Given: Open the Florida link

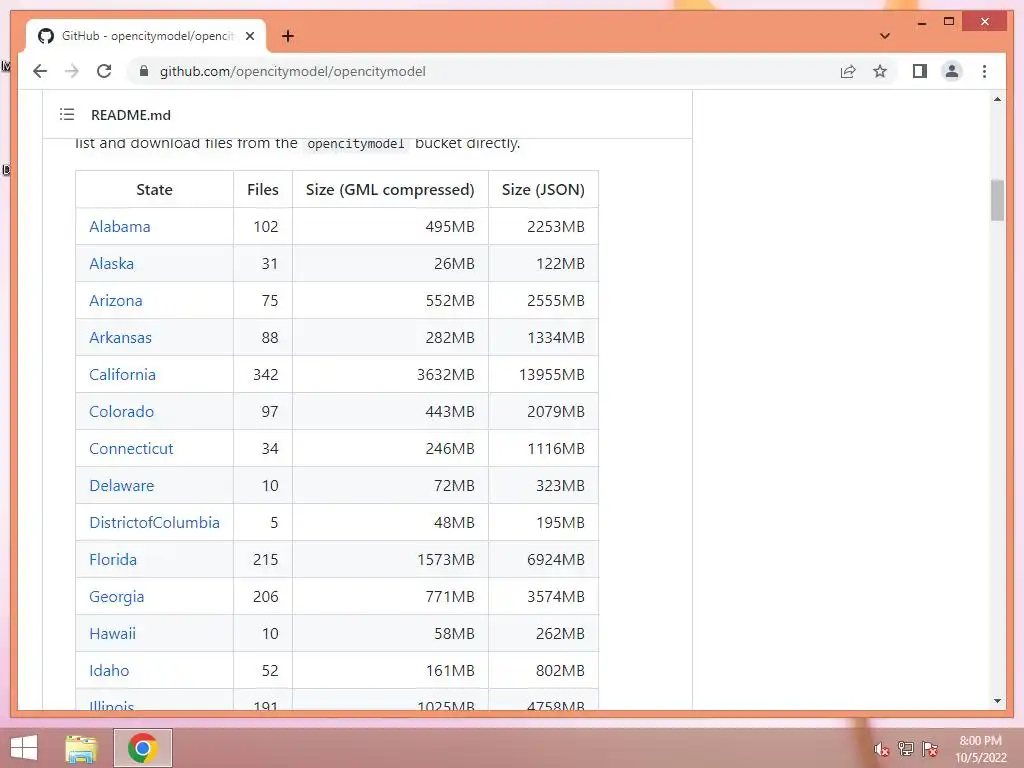Looking at the screenshot, I should tap(113, 560).
